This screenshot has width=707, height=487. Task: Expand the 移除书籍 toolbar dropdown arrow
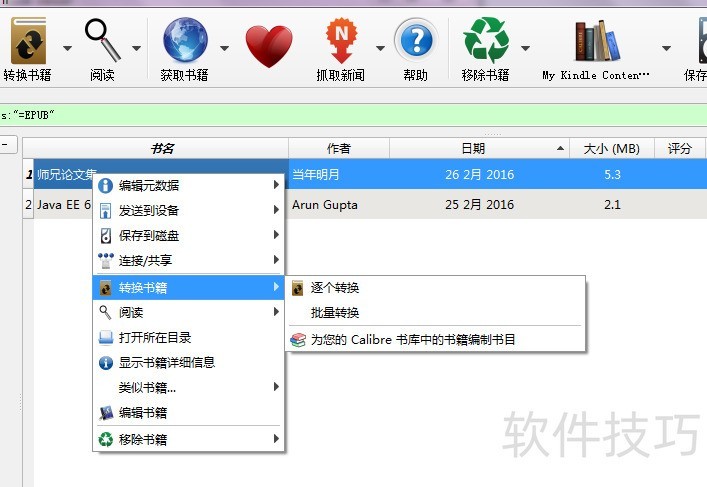526,47
